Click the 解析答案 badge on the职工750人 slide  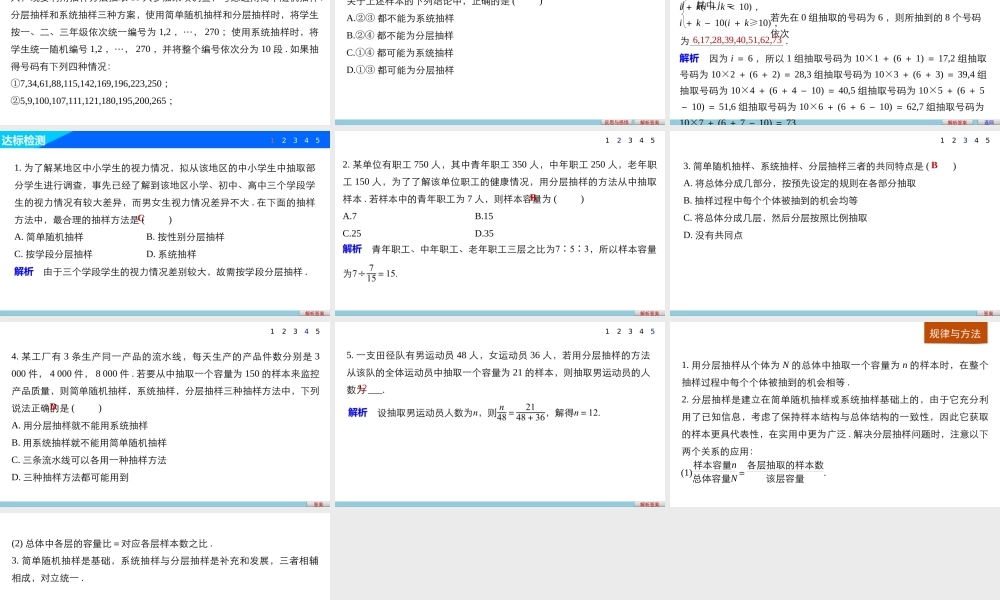[x=650, y=313]
